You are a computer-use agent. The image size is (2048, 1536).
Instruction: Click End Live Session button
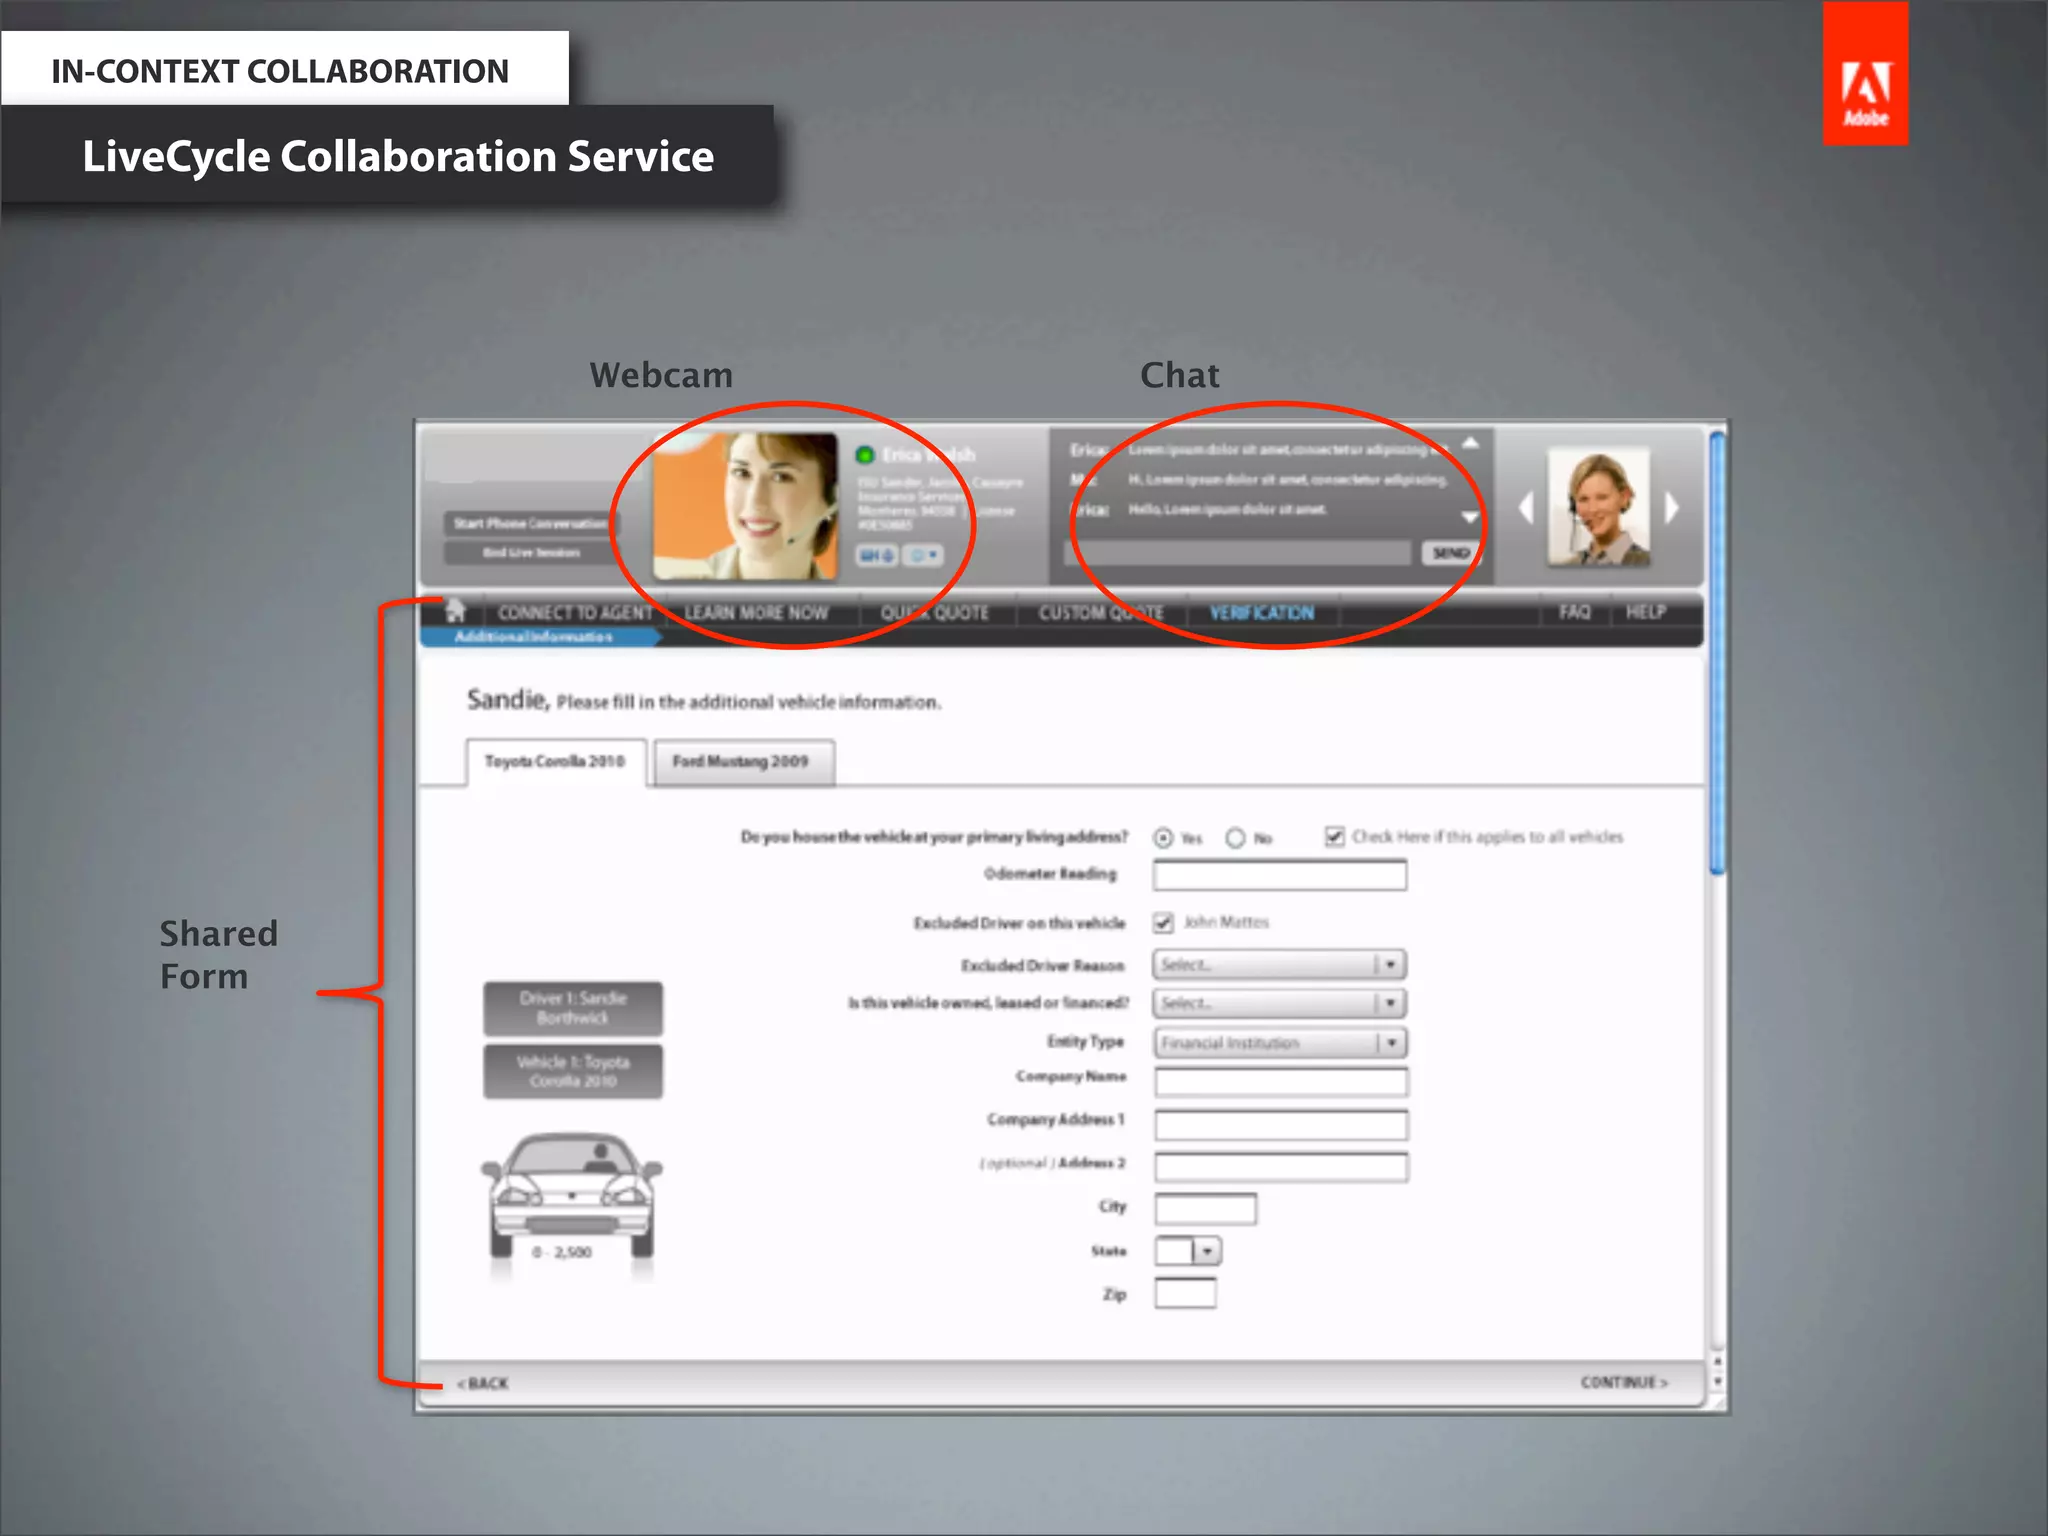(x=531, y=552)
